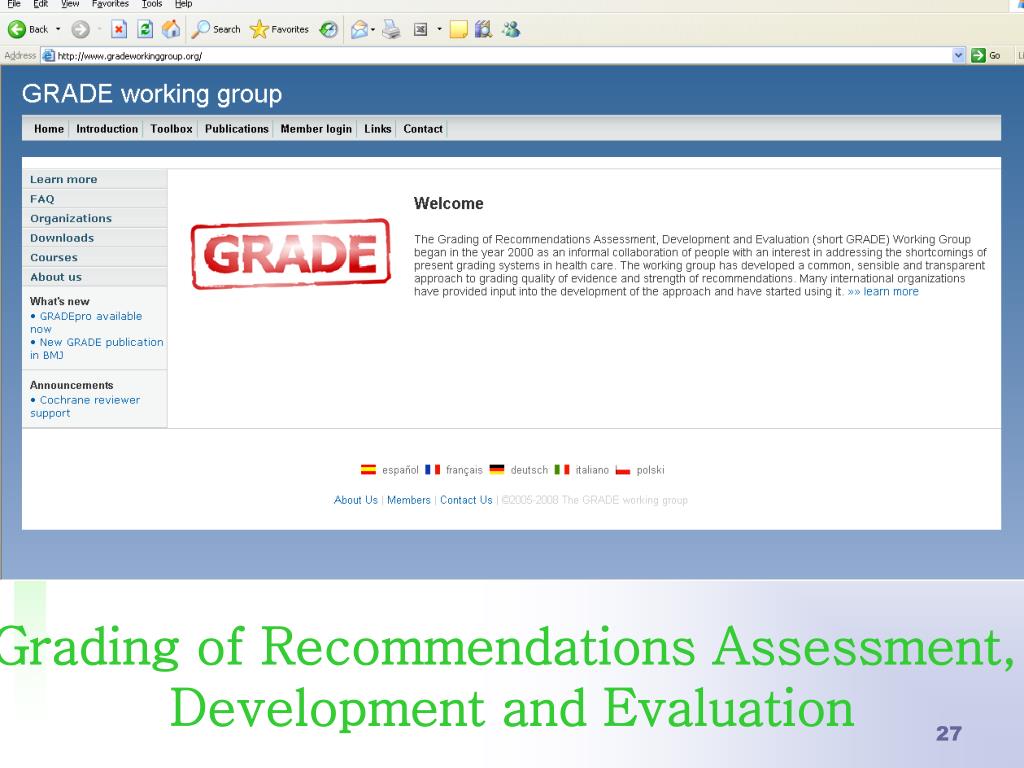Open the Edit icon dropdown arrow
This screenshot has height=768, width=1024.
439,29
